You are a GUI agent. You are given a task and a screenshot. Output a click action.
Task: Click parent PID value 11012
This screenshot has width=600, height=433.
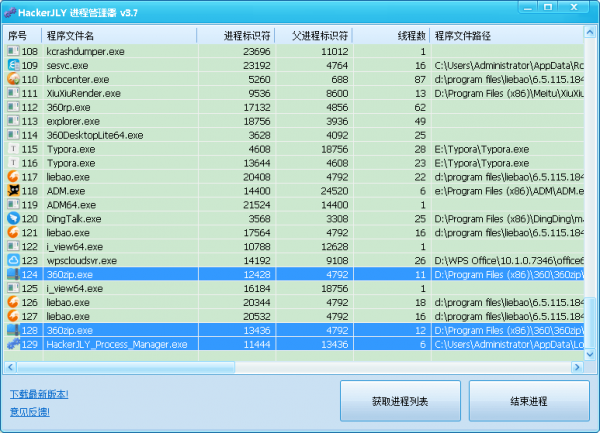[335, 51]
